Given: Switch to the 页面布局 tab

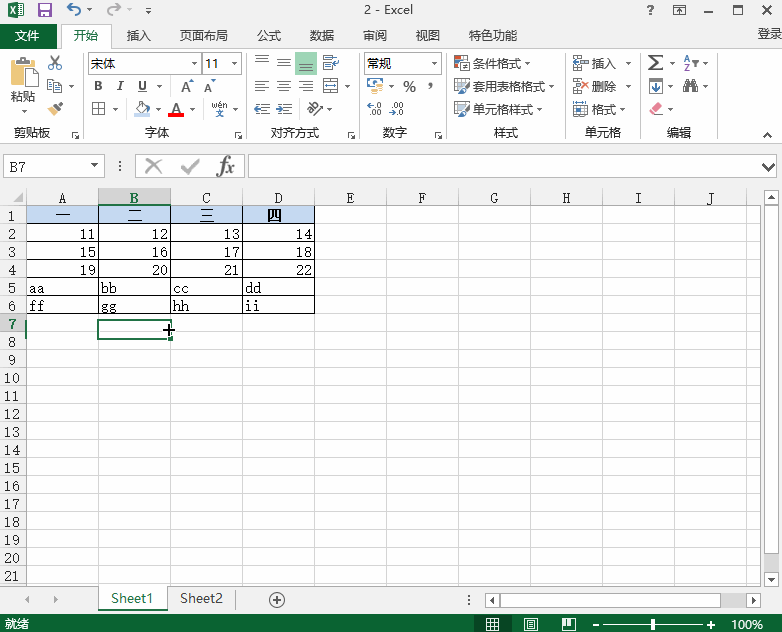Looking at the screenshot, I should tap(203, 35).
